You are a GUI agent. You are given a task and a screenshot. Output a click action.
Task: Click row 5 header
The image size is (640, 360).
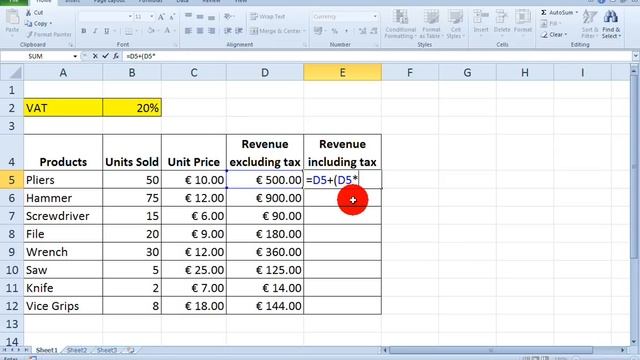click(x=11, y=180)
